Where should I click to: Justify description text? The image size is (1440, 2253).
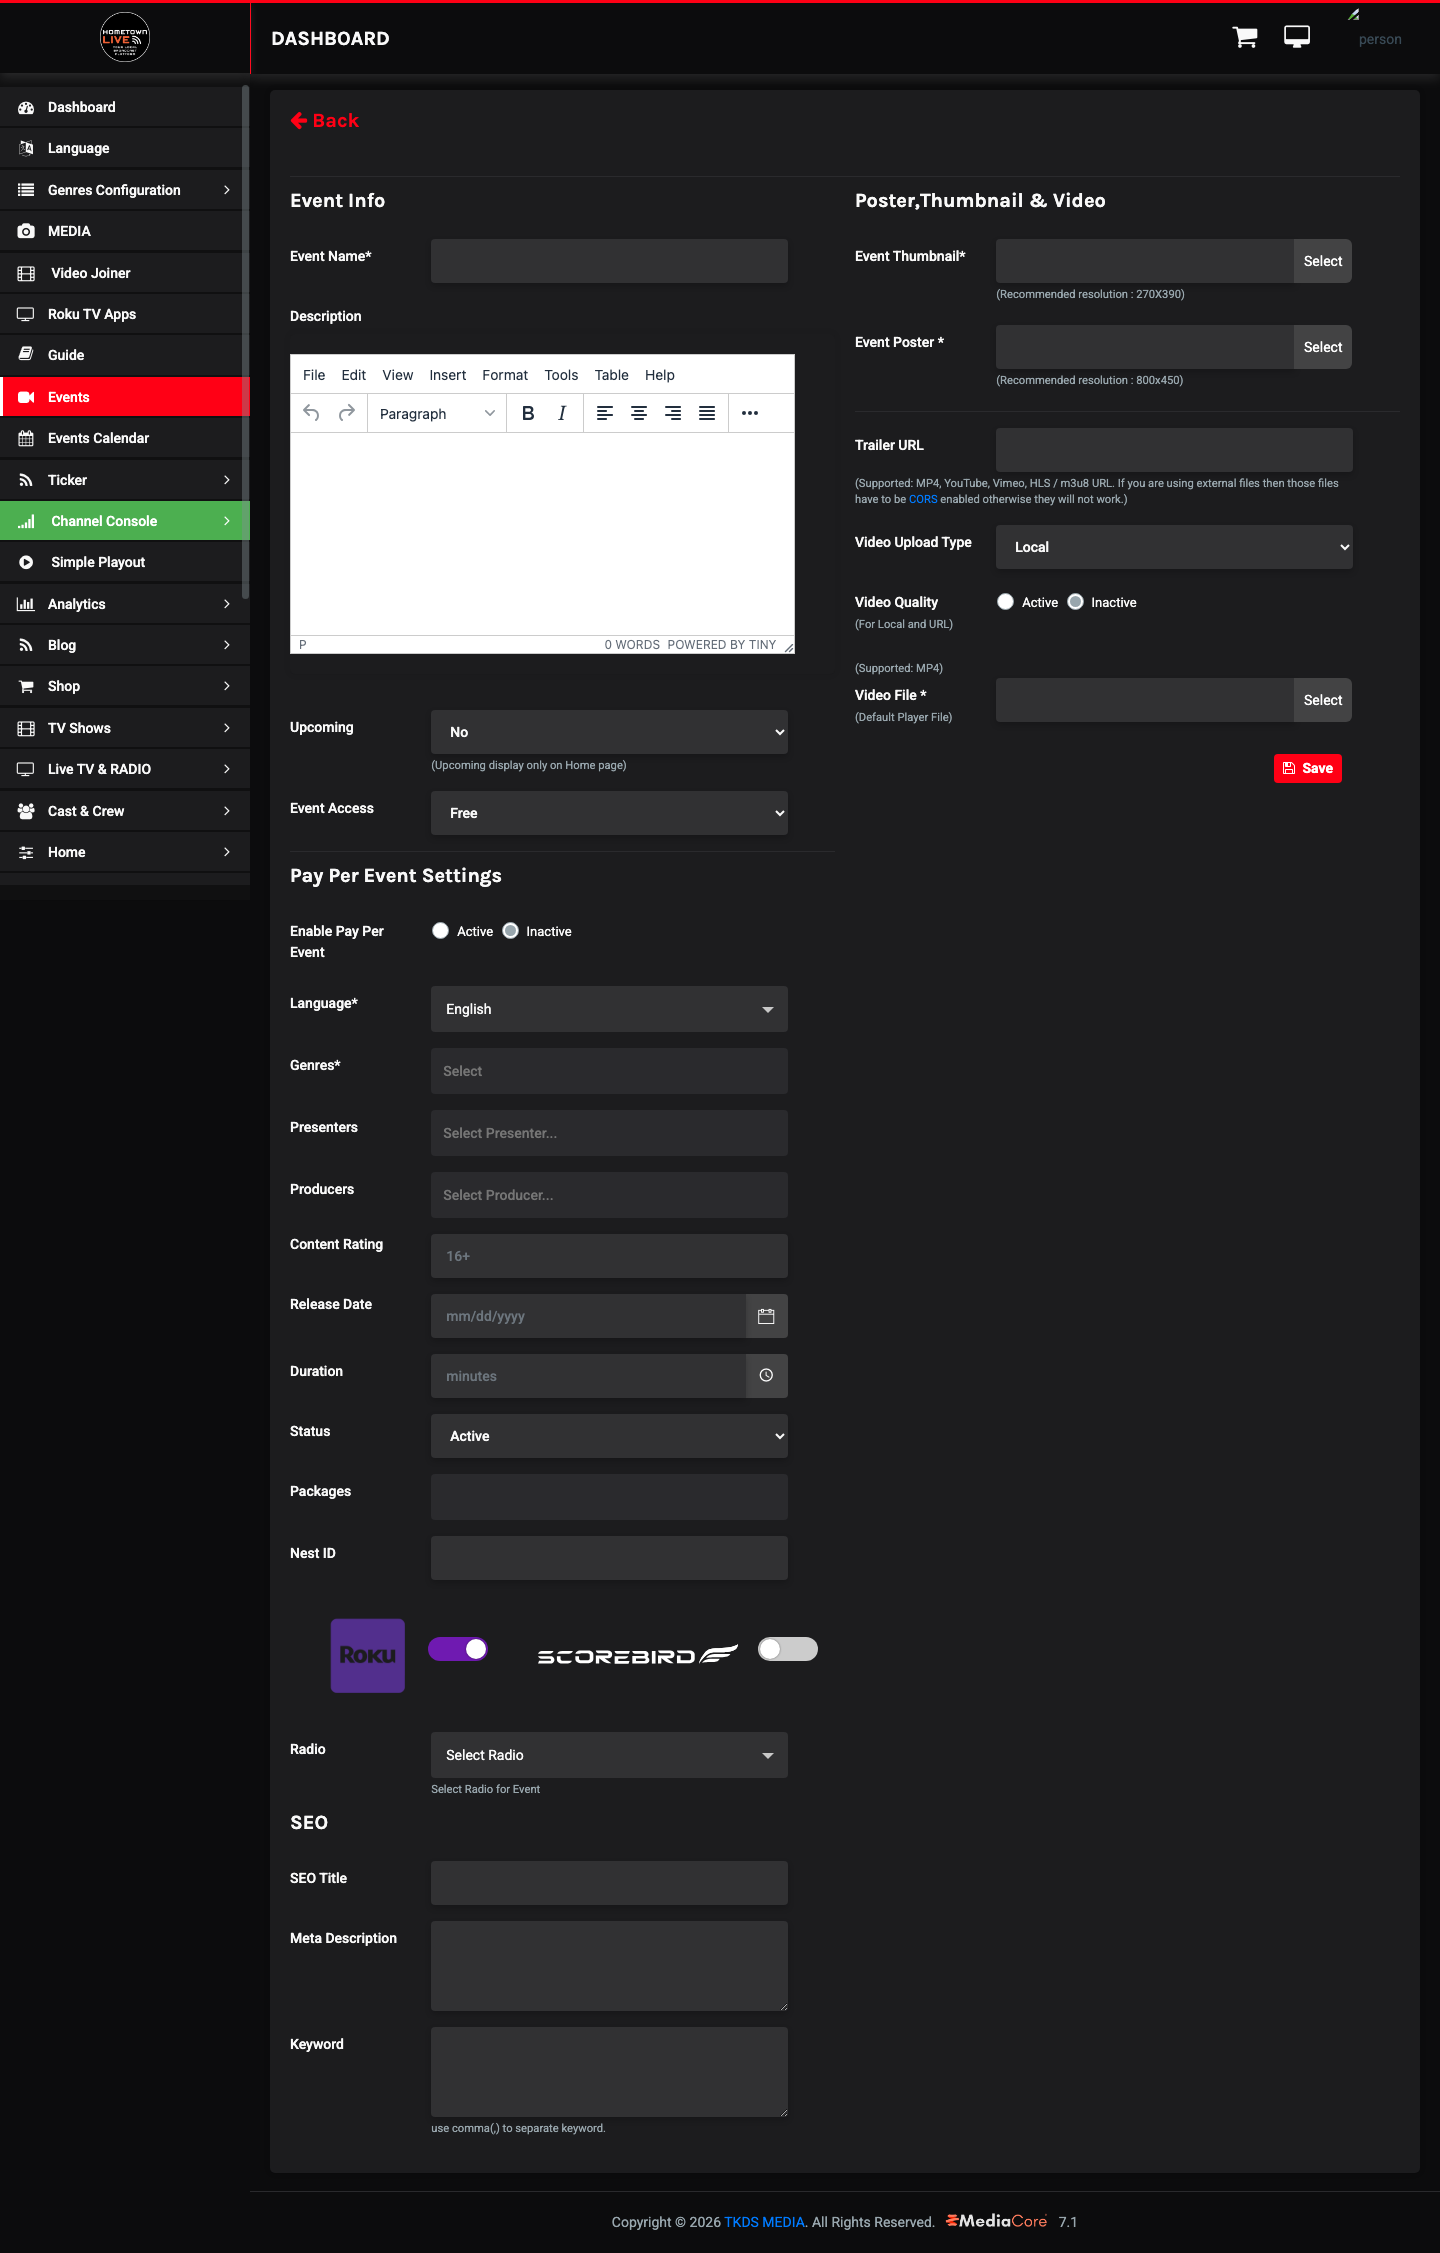[x=707, y=413]
